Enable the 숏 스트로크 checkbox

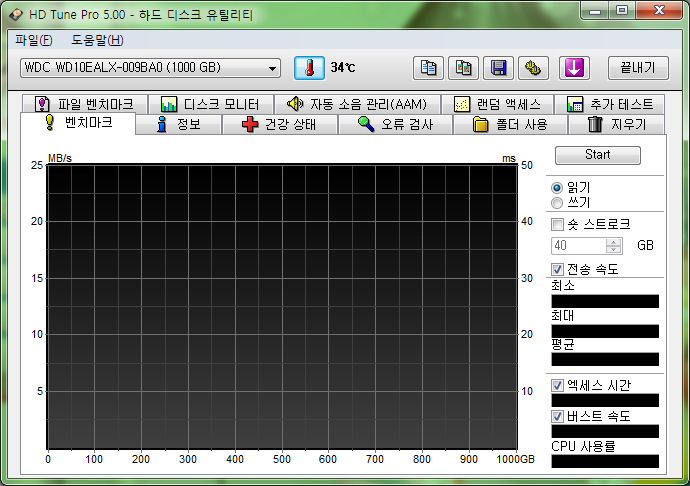[557, 225]
